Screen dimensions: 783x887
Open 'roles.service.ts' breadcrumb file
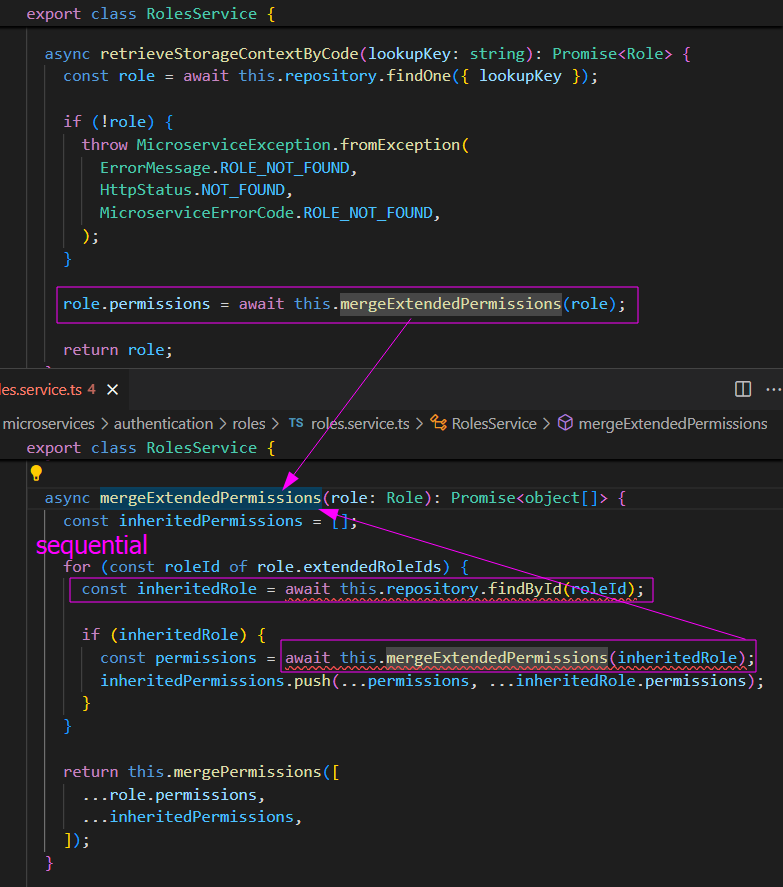[x=360, y=424]
